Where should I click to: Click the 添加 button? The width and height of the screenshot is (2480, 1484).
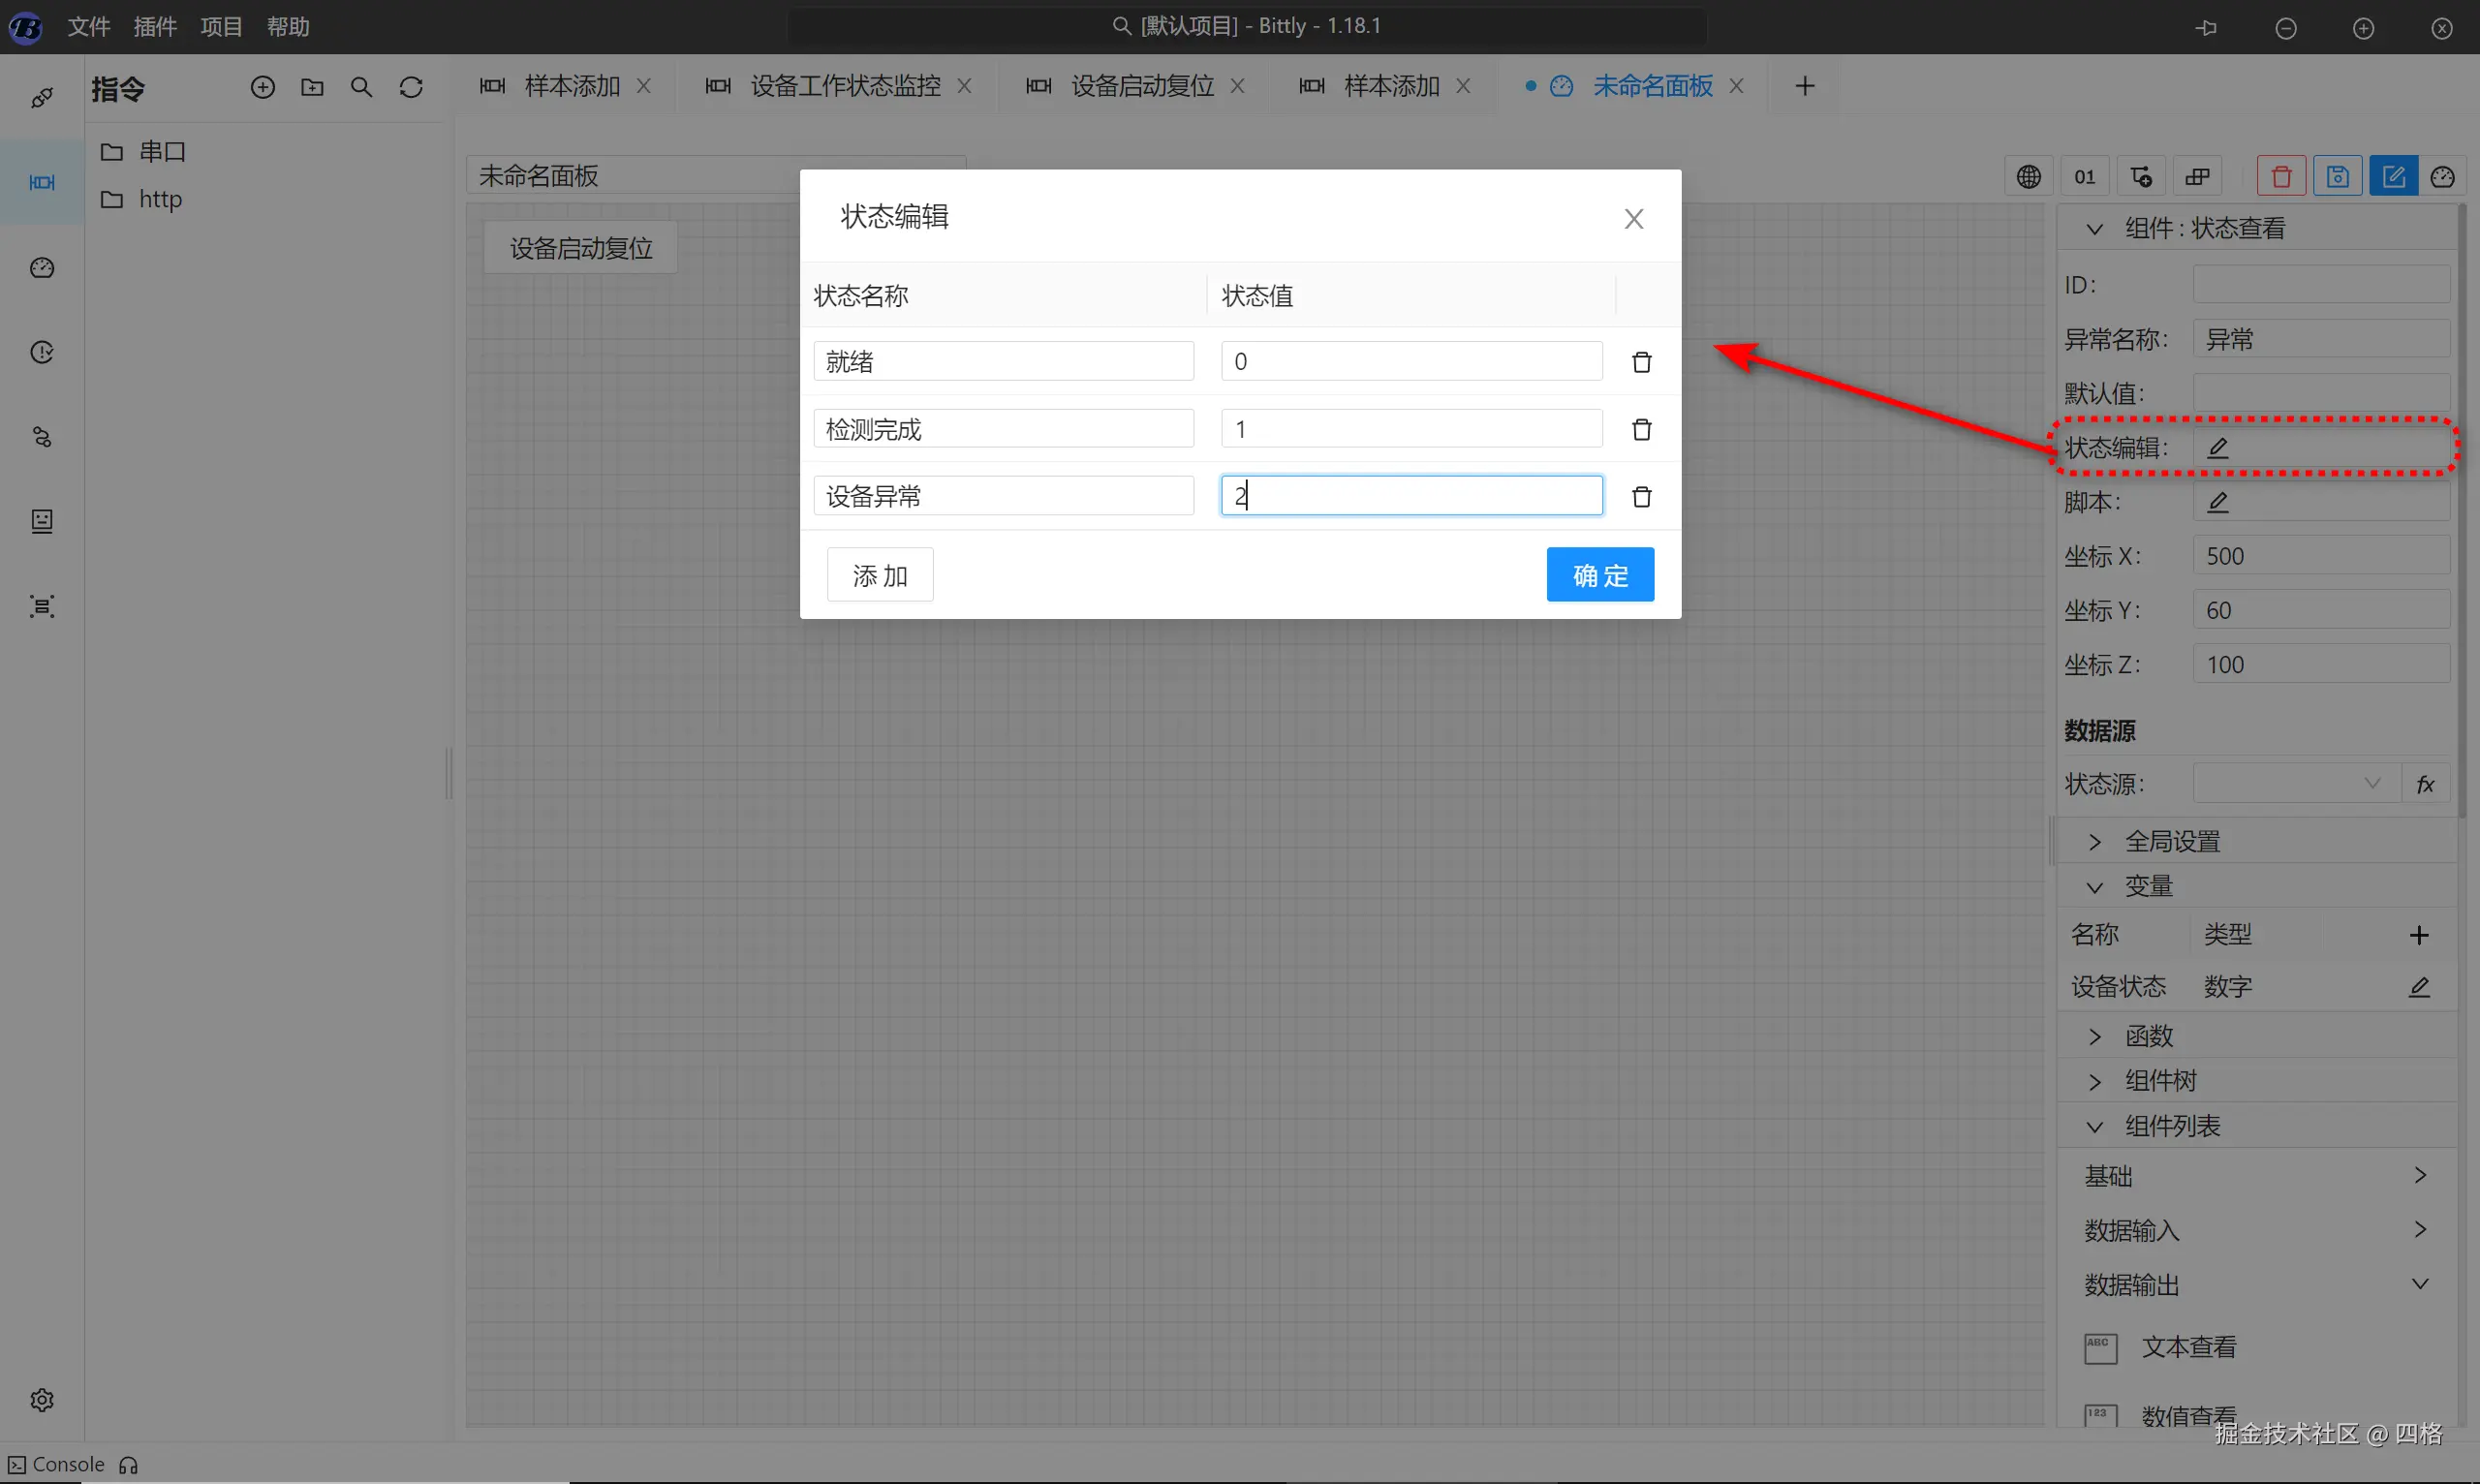(880, 576)
